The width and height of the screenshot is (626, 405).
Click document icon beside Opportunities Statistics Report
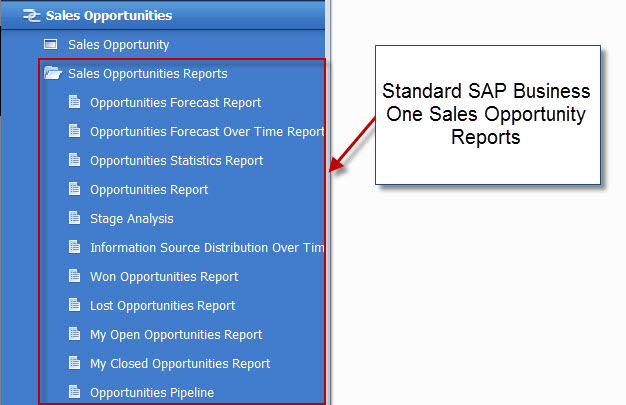(x=74, y=160)
